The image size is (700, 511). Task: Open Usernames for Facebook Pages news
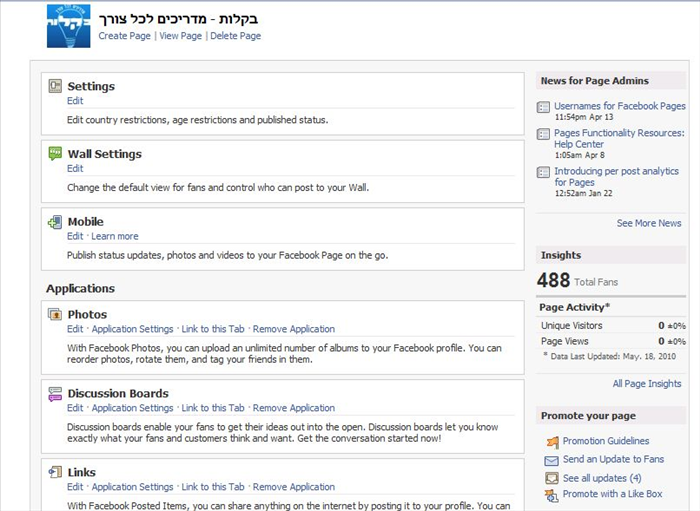[620, 106]
